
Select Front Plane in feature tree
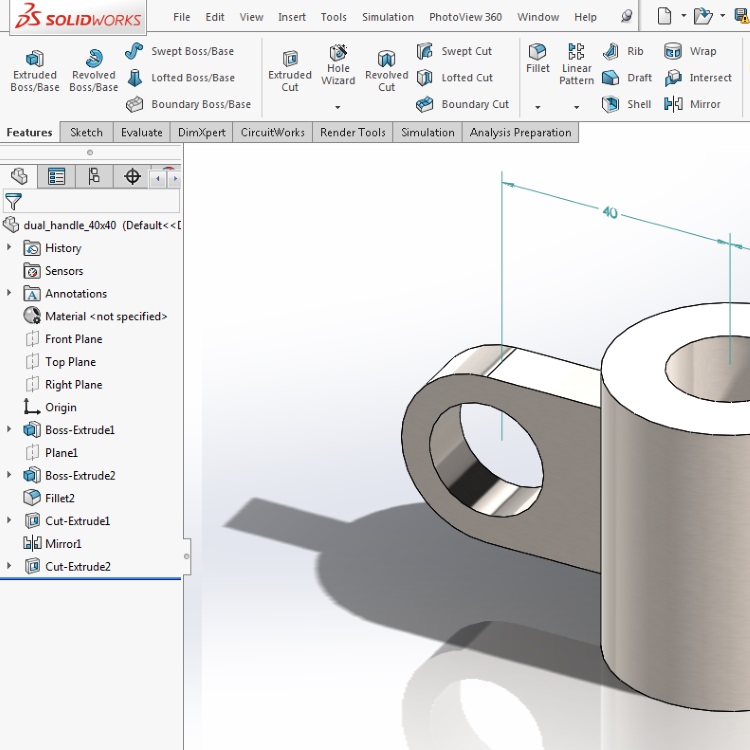[73, 339]
